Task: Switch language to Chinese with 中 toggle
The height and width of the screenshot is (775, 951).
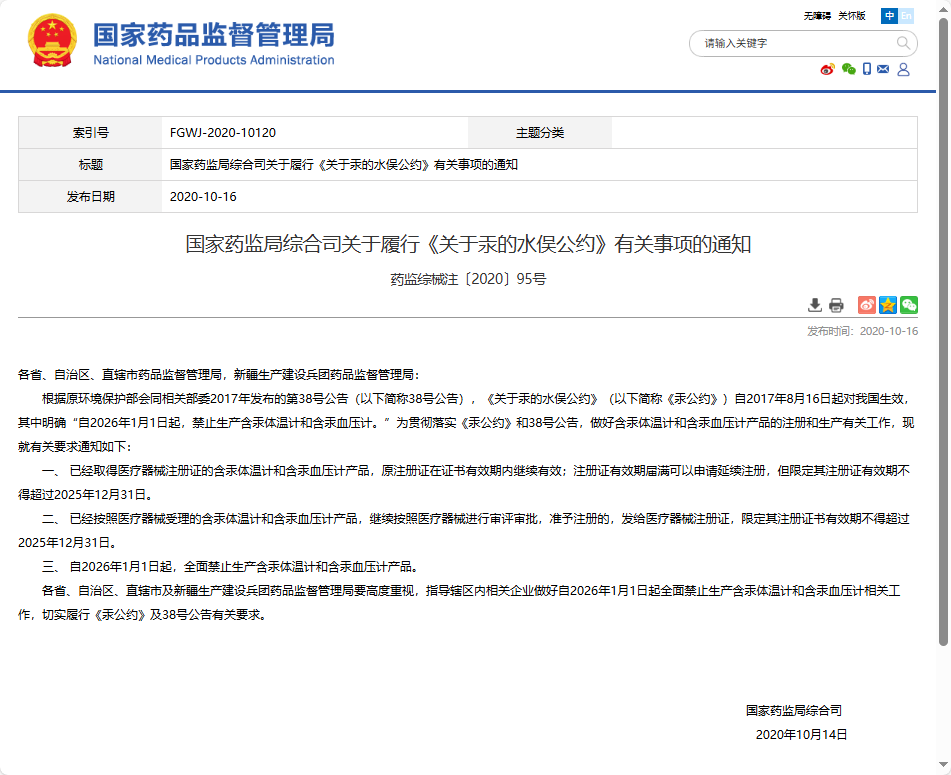Action: pyautogui.click(x=889, y=16)
